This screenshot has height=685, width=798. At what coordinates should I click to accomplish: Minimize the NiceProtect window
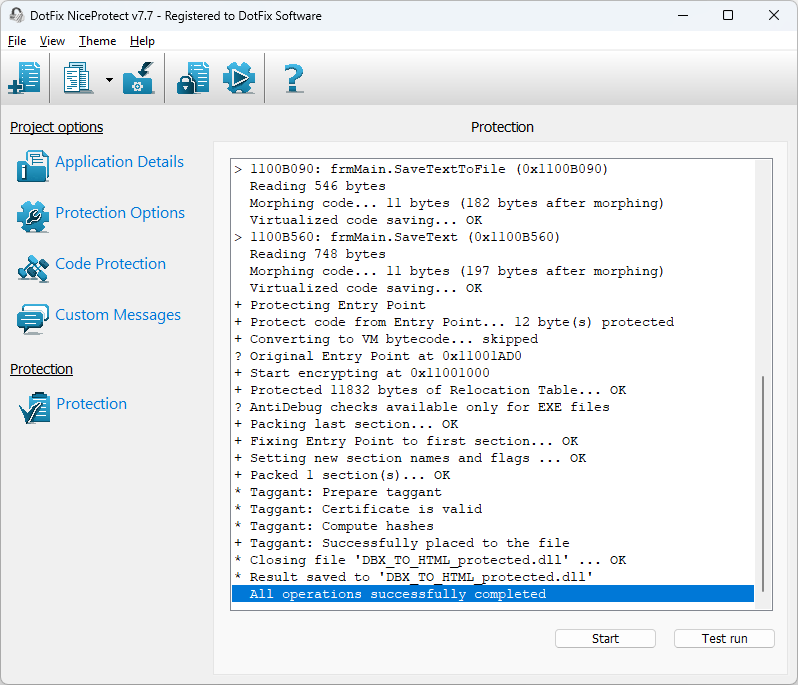tap(683, 15)
